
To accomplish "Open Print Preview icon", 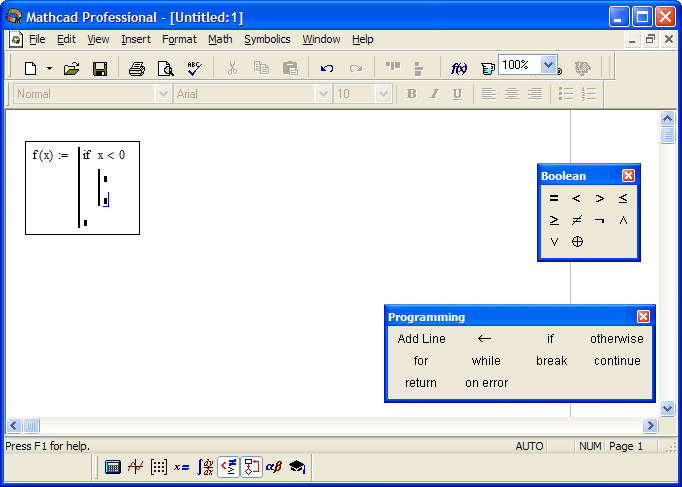I will pyautogui.click(x=165, y=68).
